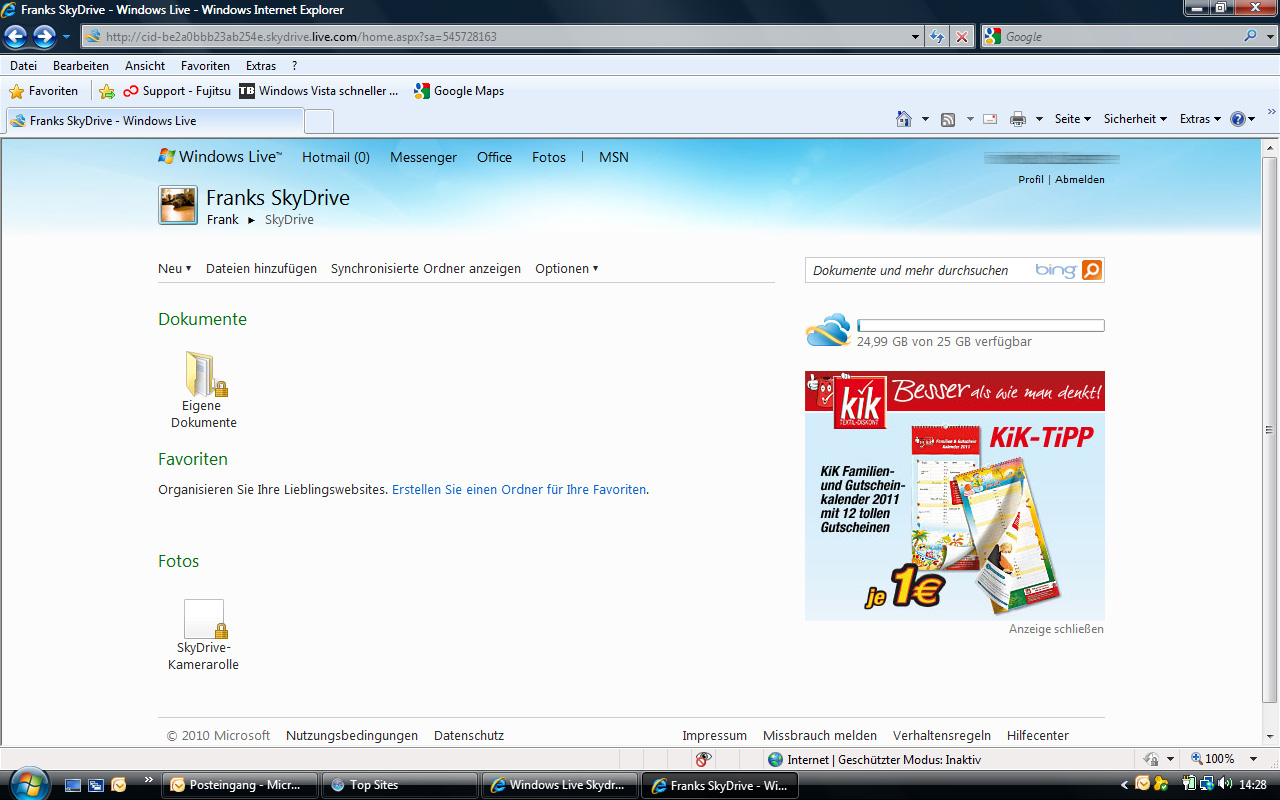This screenshot has width=1280, height=800.
Task: Go to home page via house icon
Action: pyautogui.click(x=904, y=119)
